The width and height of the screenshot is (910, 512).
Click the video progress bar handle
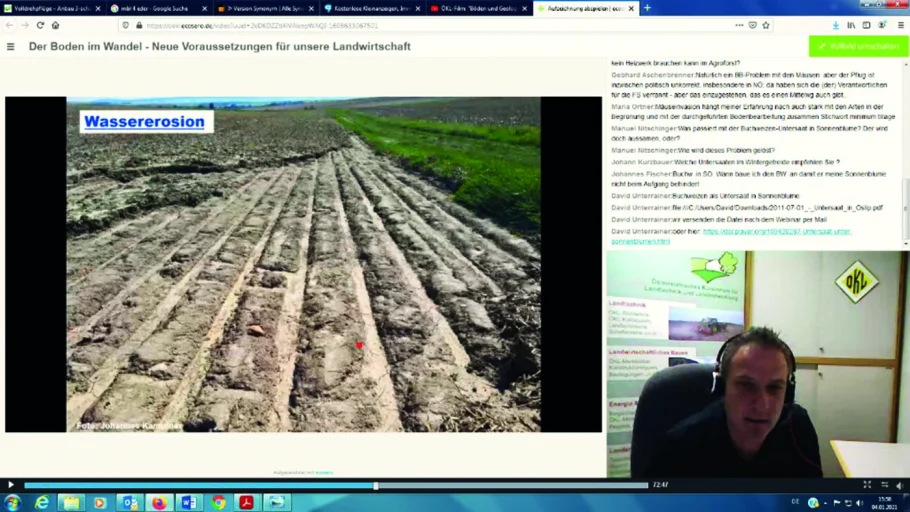pyautogui.click(x=376, y=485)
